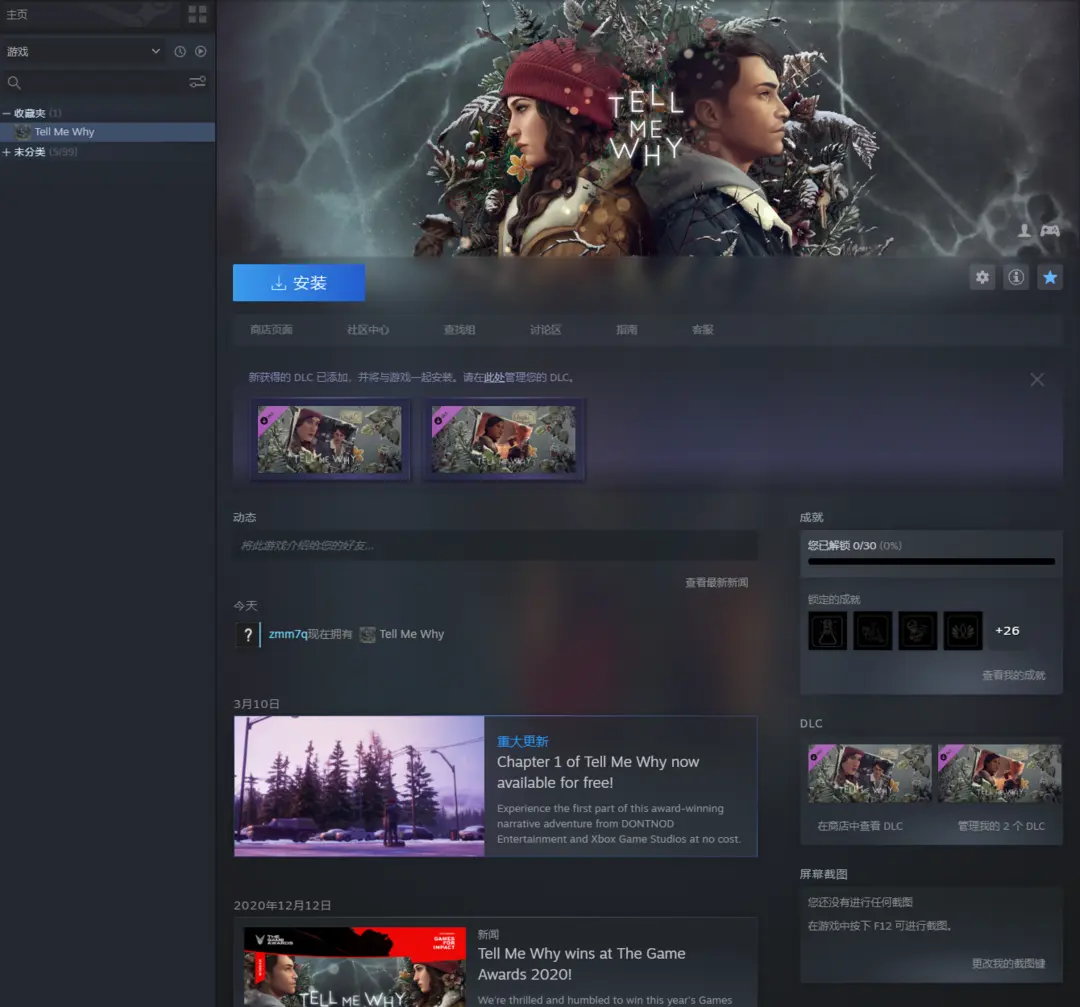
Task: Open right DLC thumbnail in DLC panel
Action: point(999,774)
